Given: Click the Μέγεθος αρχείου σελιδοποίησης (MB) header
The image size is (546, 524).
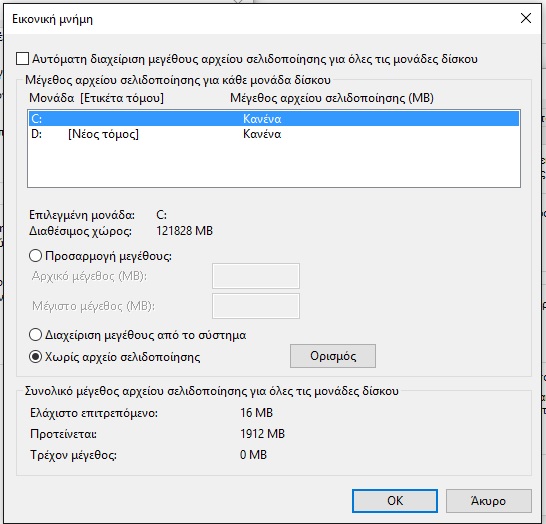Looking at the screenshot, I should [x=332, y=98].
